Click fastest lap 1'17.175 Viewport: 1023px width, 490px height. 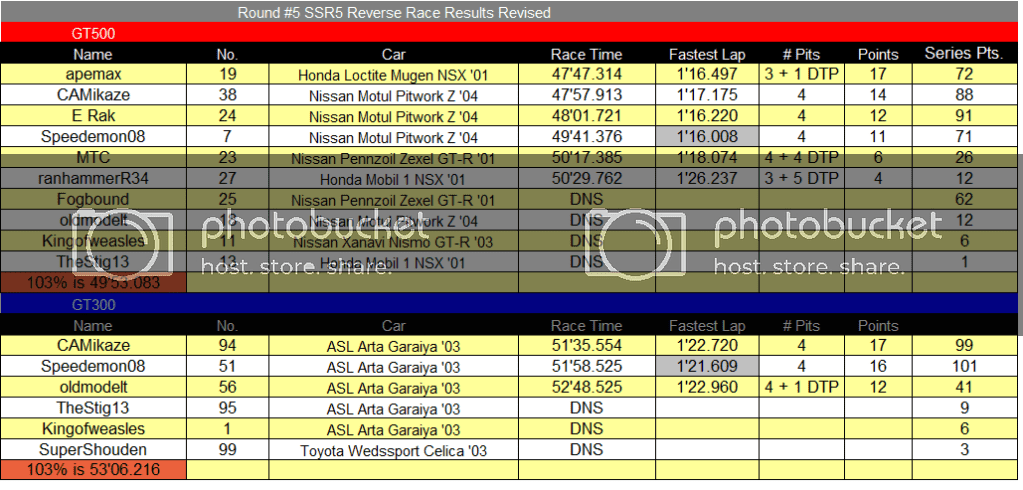(x=707, y=95)
